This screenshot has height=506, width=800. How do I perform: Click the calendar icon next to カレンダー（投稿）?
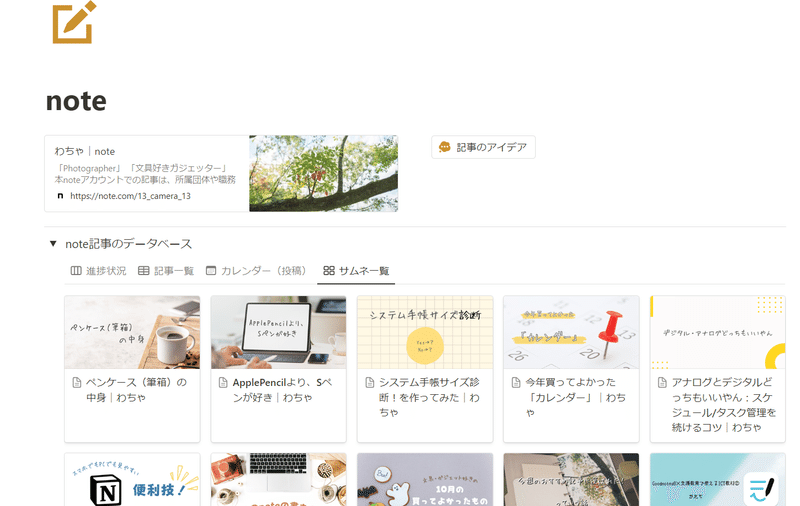pyautogui.click(x=211, y=271)
